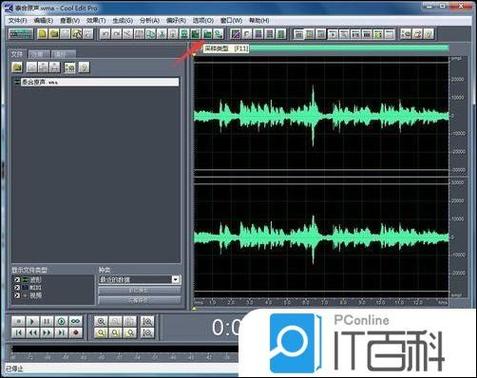Image resolution: width=477 pixels, height=378 pixels.
Task: Switch to the second tab of the left panel
Action: click(x=39, y=54)
